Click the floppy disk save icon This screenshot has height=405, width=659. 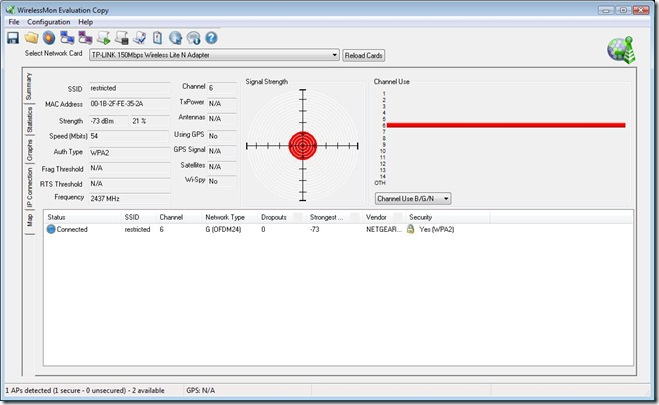point(13,37)
